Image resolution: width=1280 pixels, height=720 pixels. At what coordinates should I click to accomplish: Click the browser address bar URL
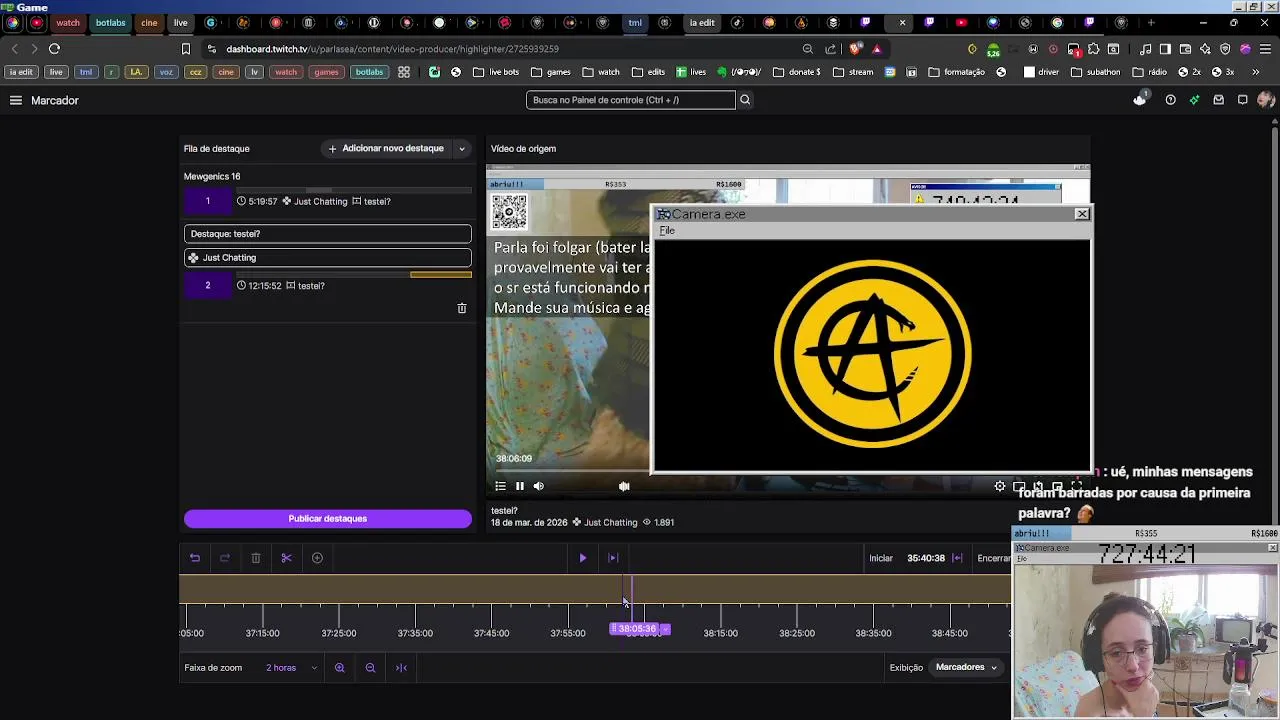[392, 49]
